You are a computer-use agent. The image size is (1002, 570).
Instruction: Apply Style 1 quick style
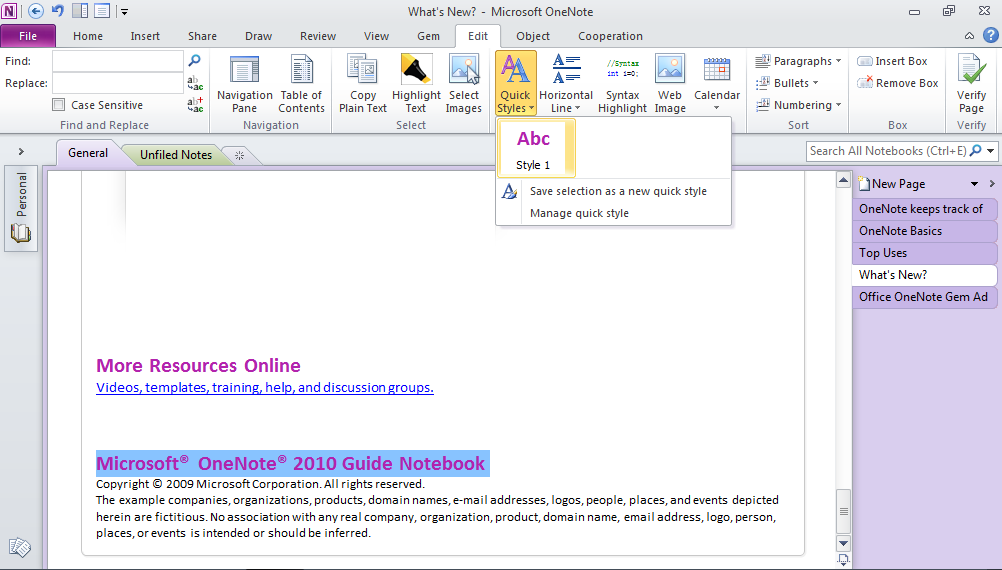(536, 149)
